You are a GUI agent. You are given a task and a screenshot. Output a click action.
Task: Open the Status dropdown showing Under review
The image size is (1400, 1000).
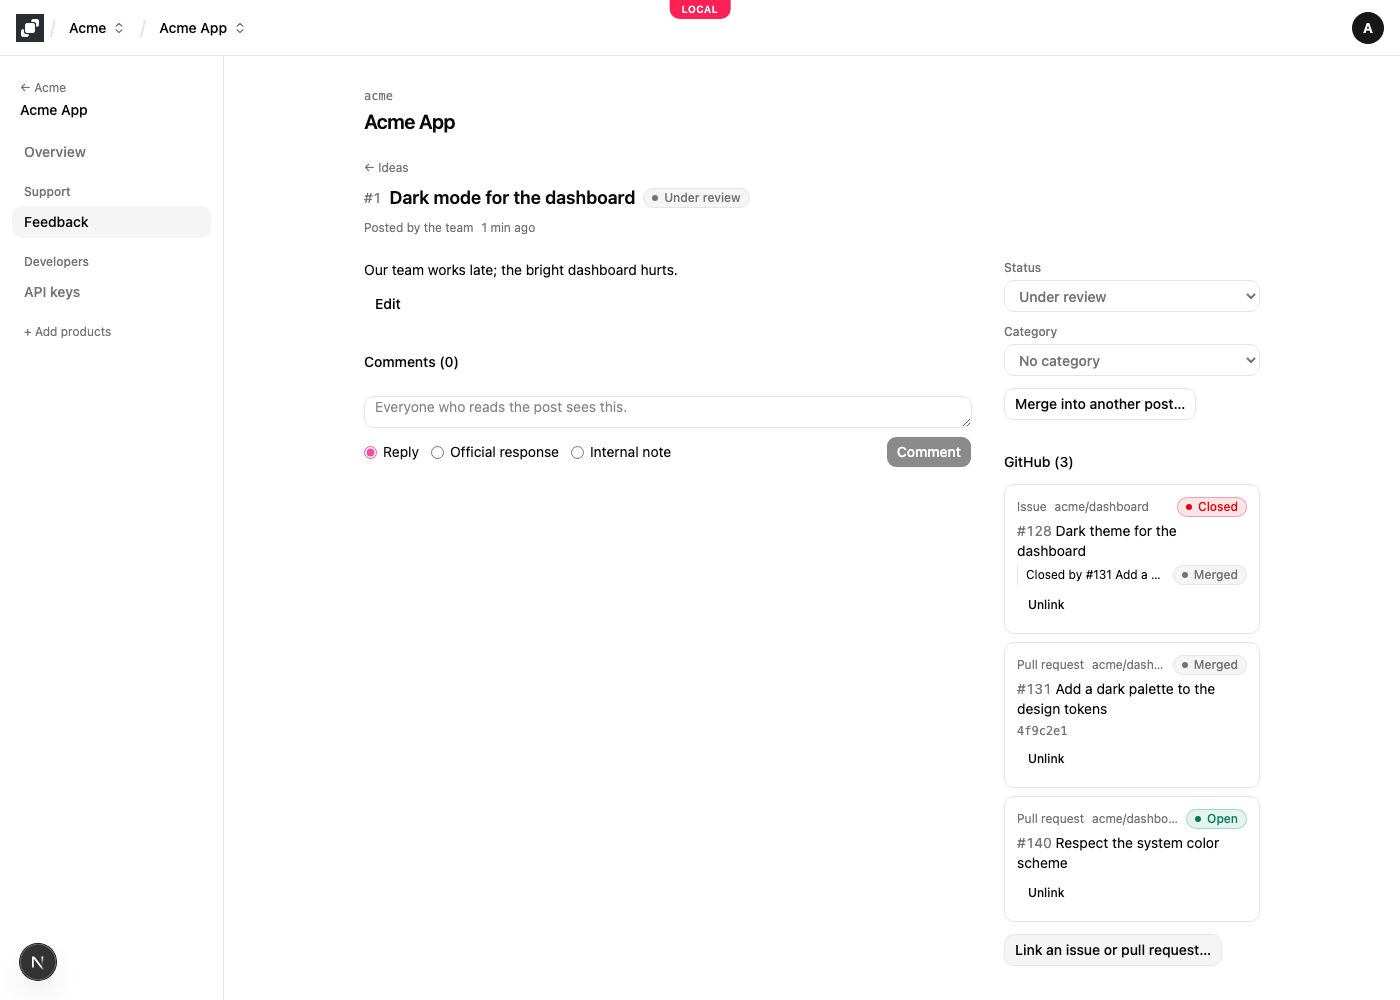pos(1132,296)
